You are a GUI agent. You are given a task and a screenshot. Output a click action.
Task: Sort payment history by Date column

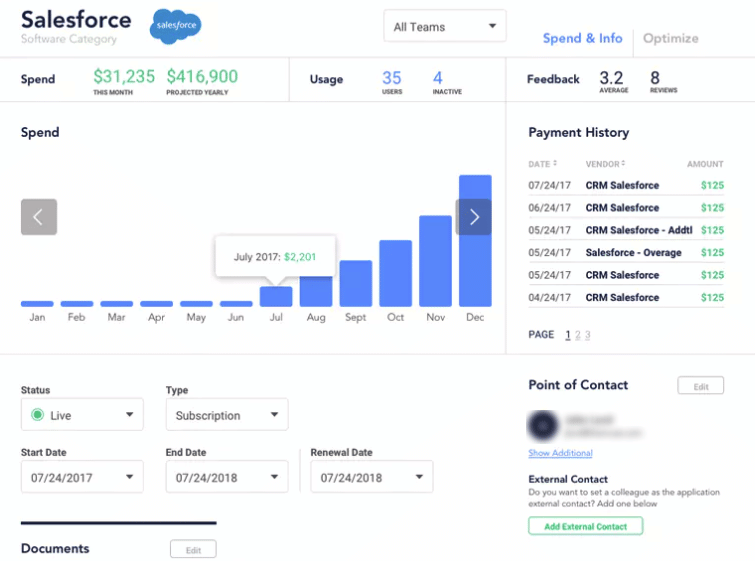(542, 164)
